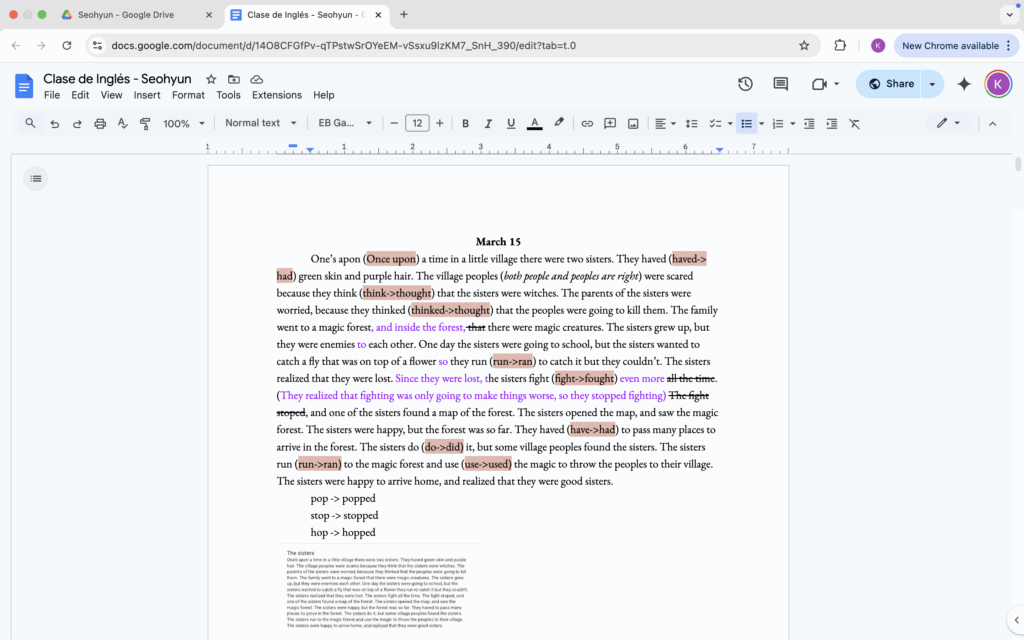This screenshot has width=1024, height=640.
Task: Open the Chrome profile K icon
Action: click(878, 46)
